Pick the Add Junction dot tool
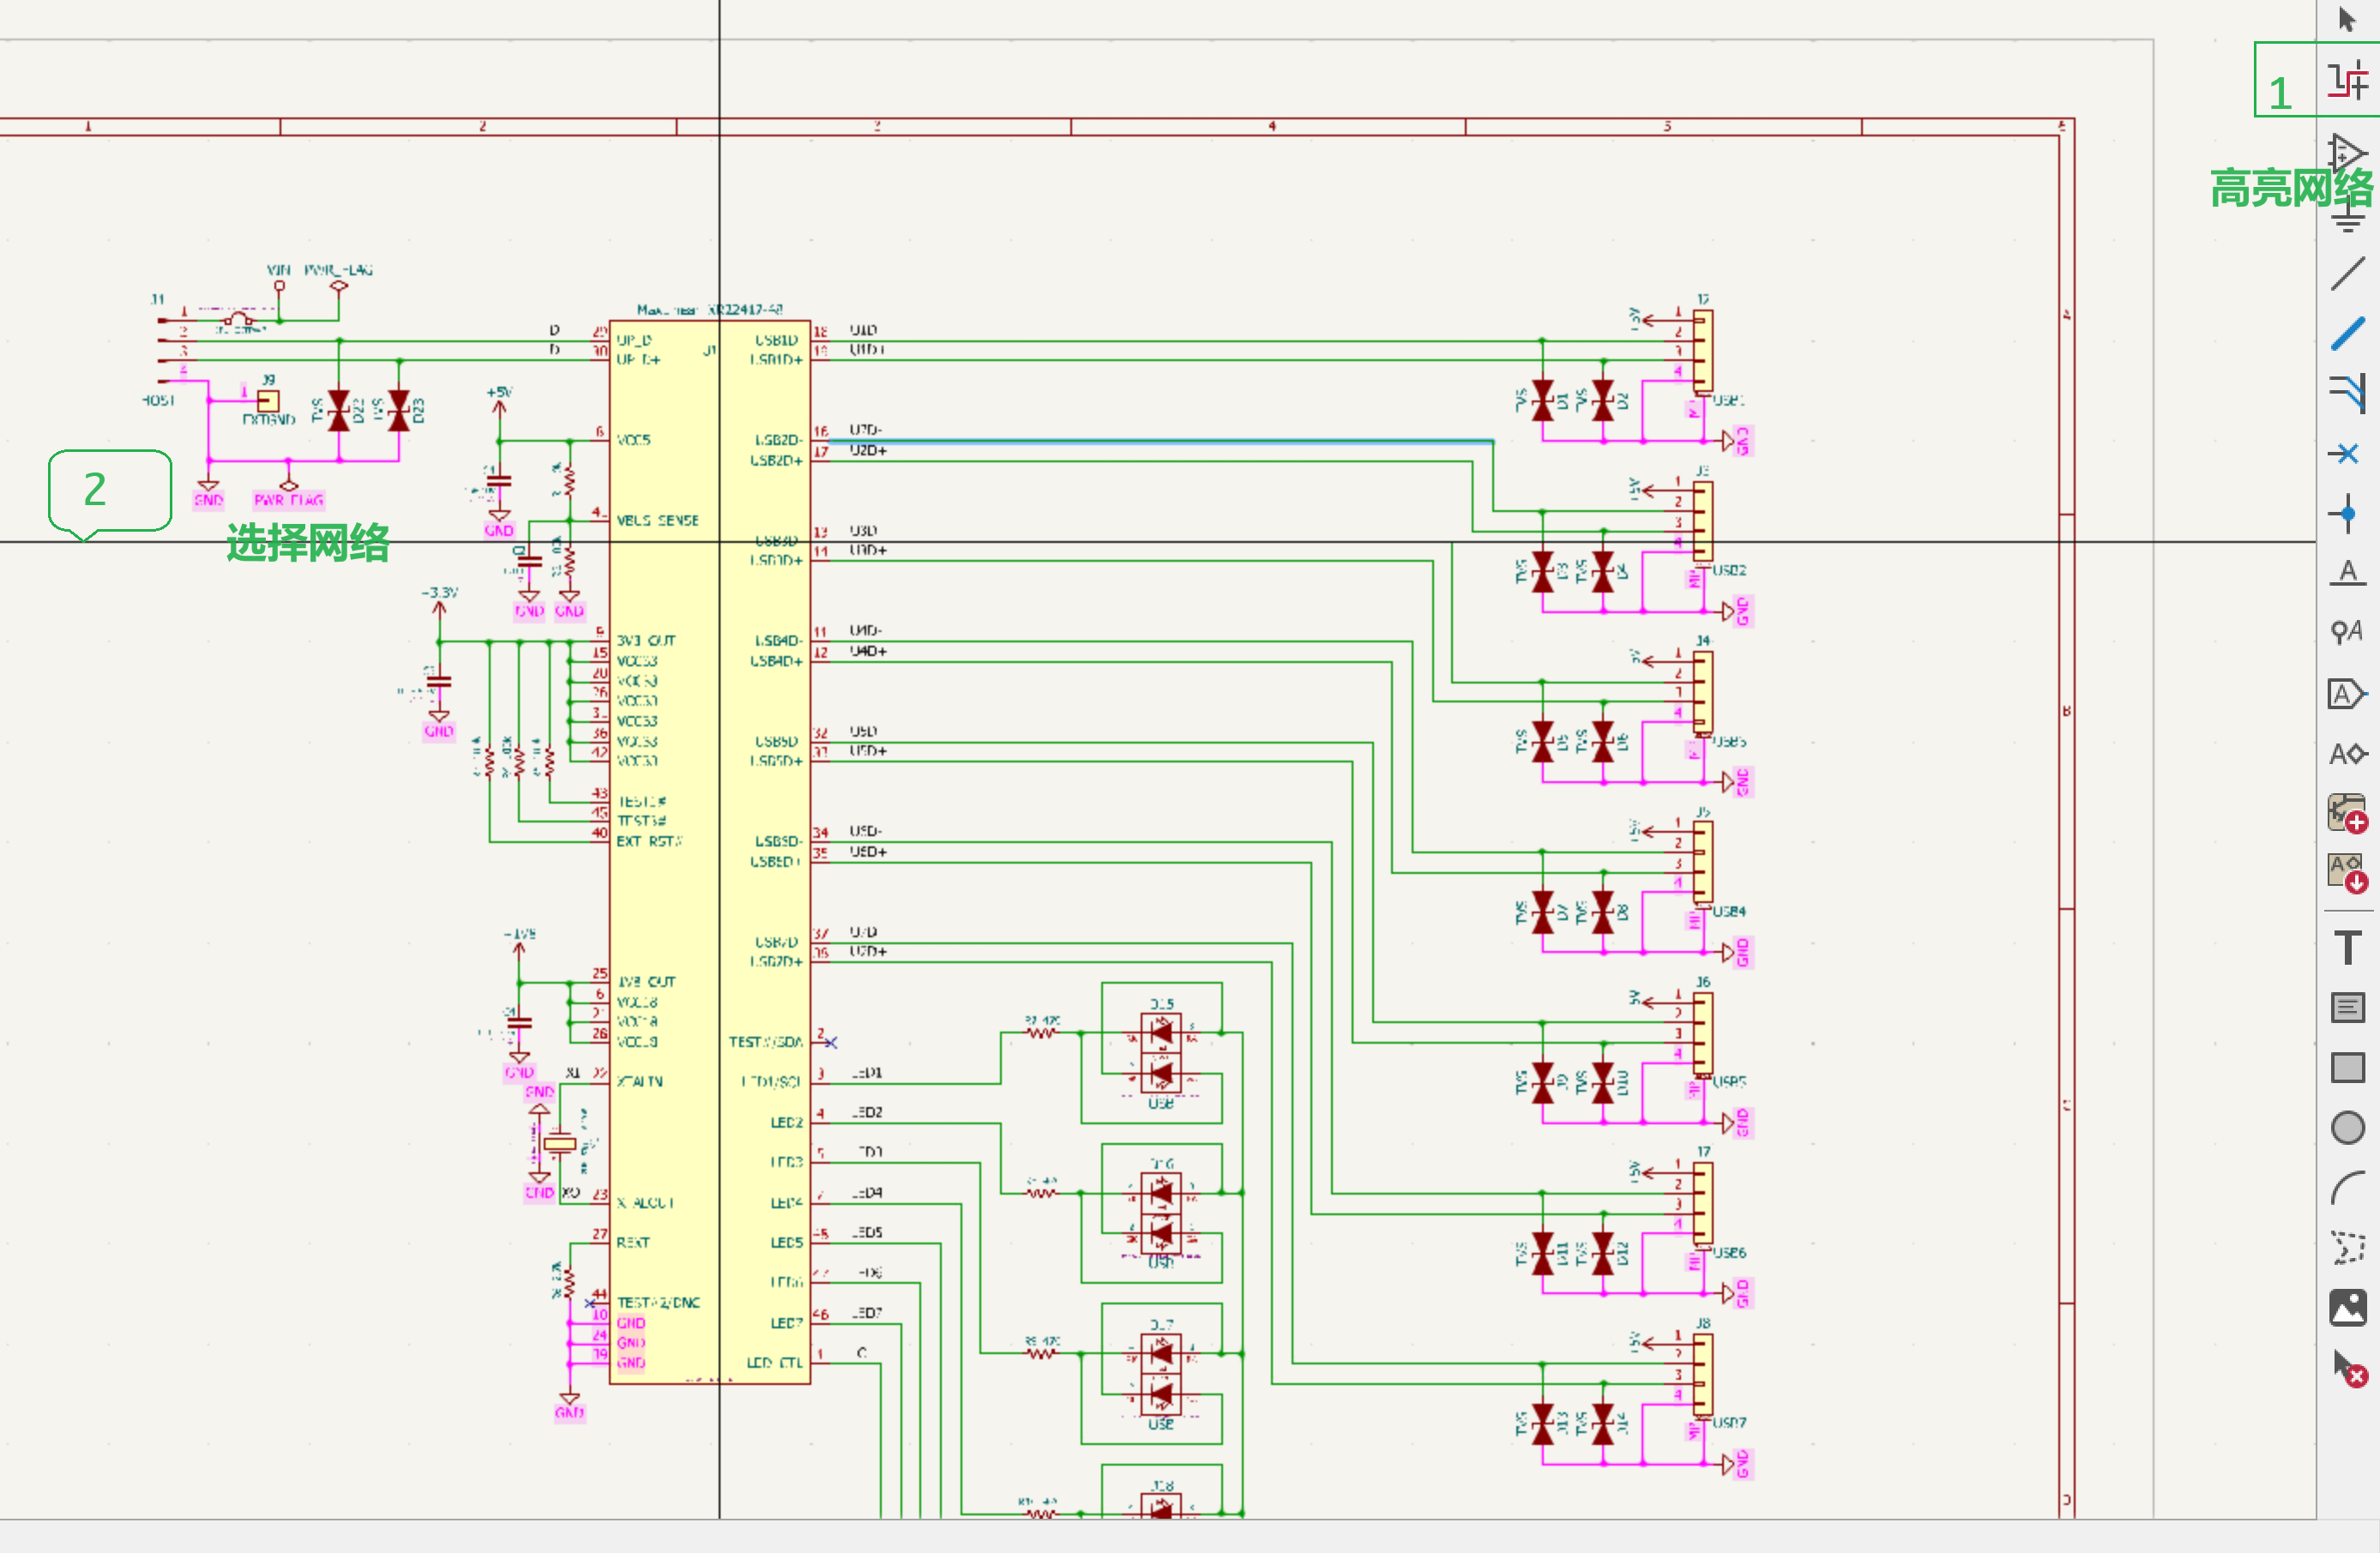The width and height of the screenshot is (2380, 1553). pyautogui.click(x=2347, y=514)
